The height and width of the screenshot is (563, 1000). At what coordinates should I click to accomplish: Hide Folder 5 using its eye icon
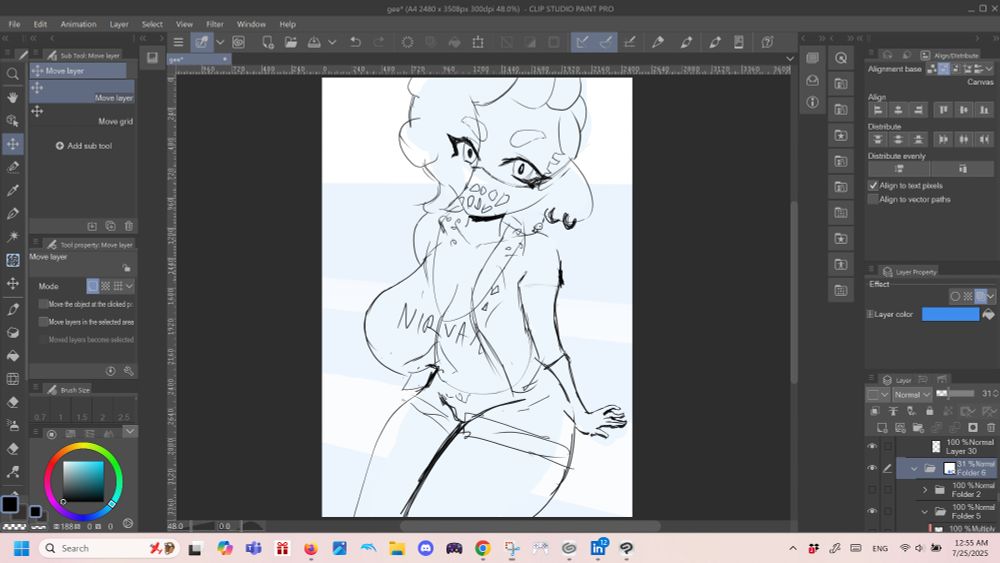(872, 511)
